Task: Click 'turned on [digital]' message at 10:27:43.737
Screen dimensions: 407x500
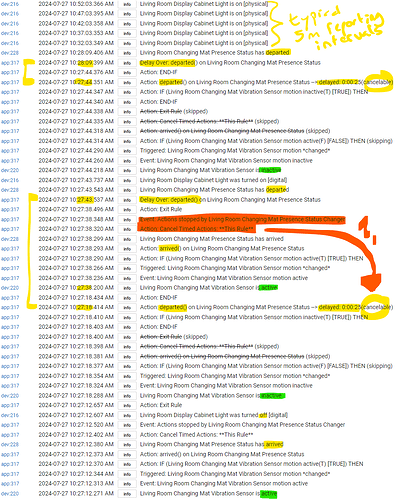Action: pyautogui.click(x=213, y=180)
